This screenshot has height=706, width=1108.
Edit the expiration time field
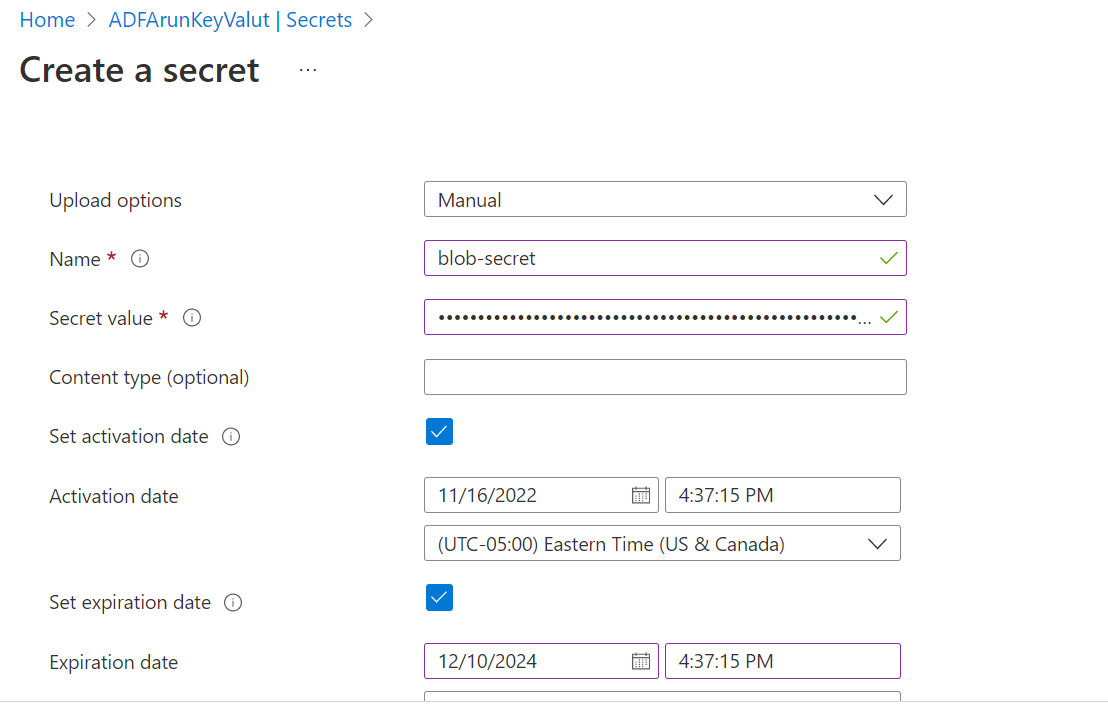click(x=782, y=661)
